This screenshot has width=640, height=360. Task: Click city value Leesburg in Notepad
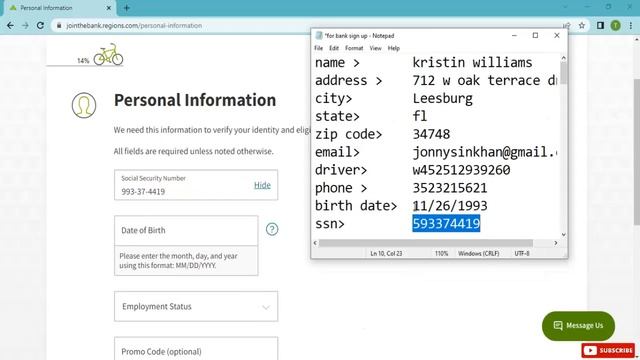point(442,98)
